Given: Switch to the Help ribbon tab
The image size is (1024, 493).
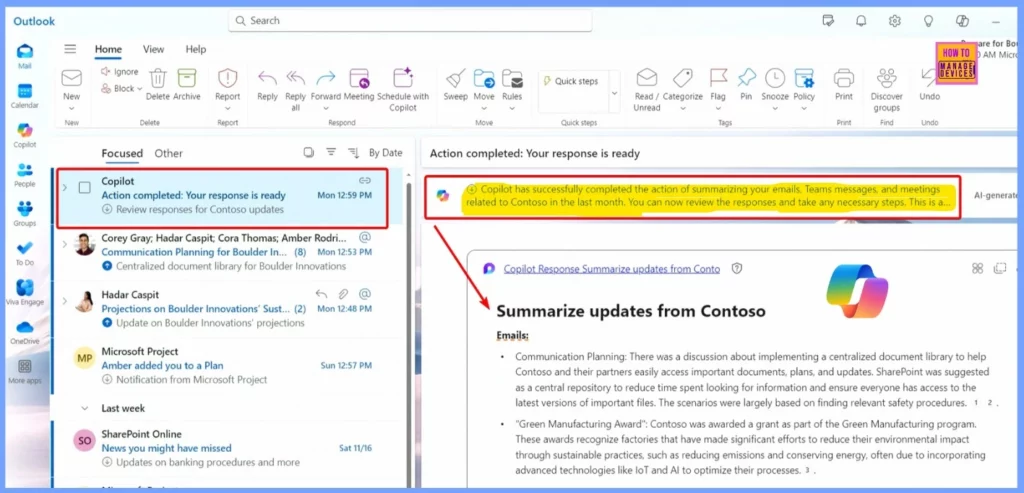Looking at the screenshot, I should [x=195, y=49].
